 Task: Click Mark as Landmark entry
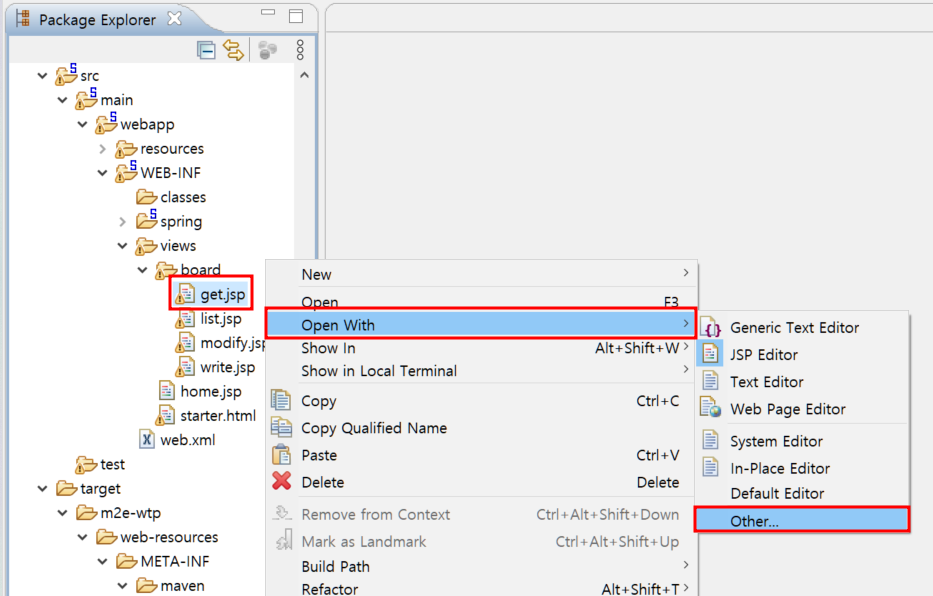coord(481,541)
